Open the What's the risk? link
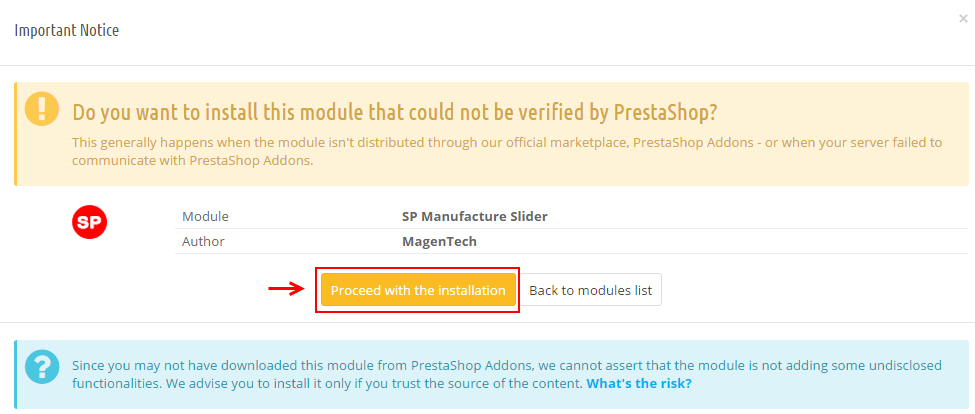975x414 pixels. coord(639,383)
